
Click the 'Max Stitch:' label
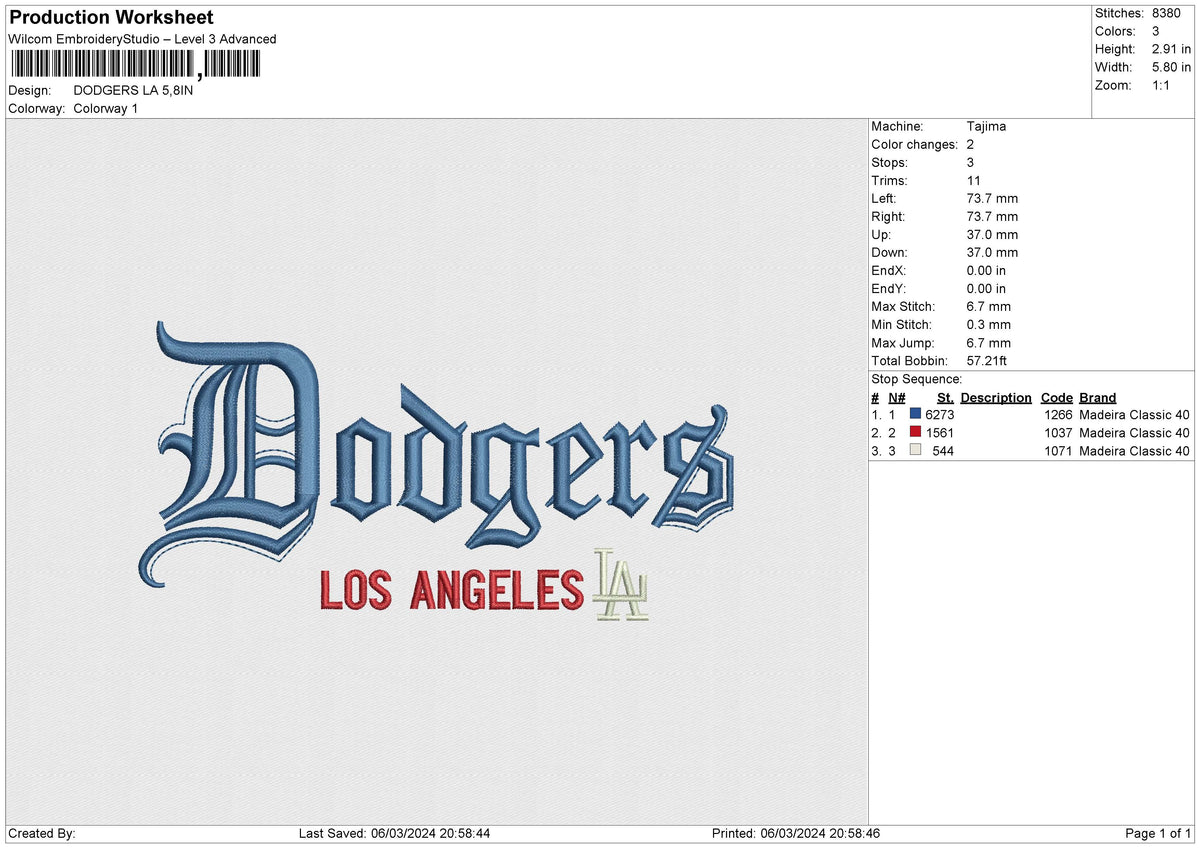[903, 306]
